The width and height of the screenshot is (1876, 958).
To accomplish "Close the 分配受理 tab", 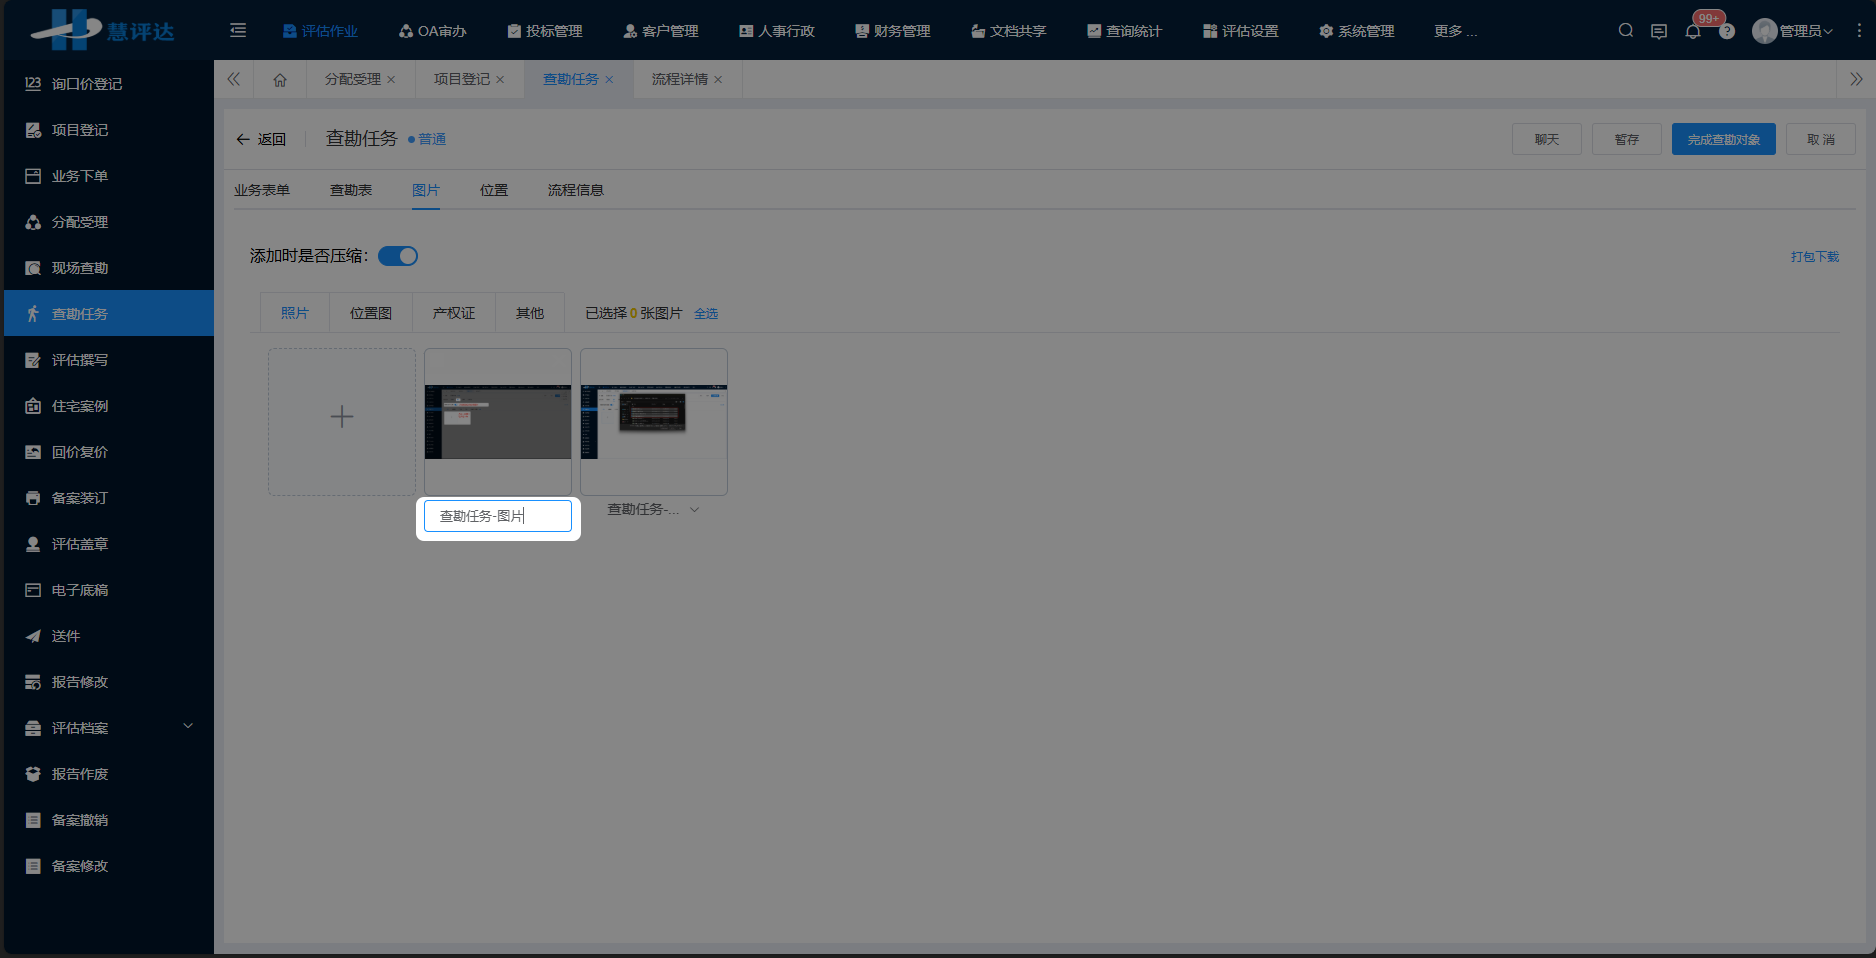I will (x=391, y=80).
